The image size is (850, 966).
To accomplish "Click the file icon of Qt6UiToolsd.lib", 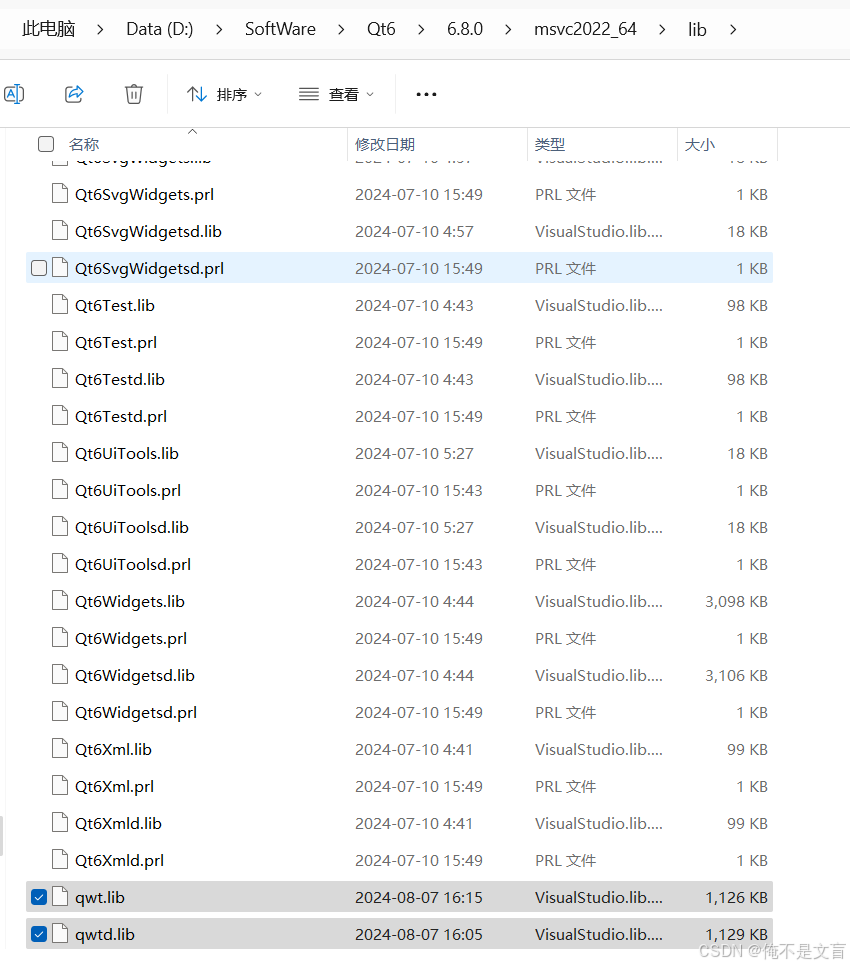I will click(60, 527).
